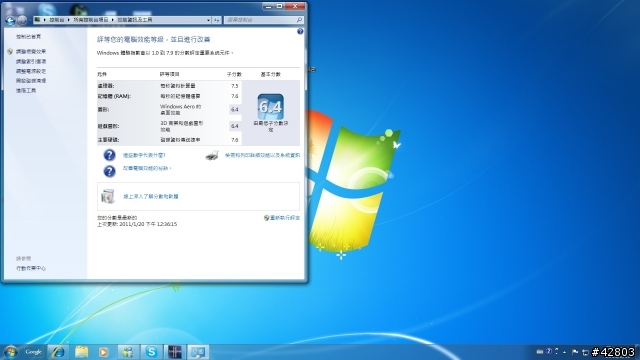Open the 'What do these numbers mean' link

point(144,155)
